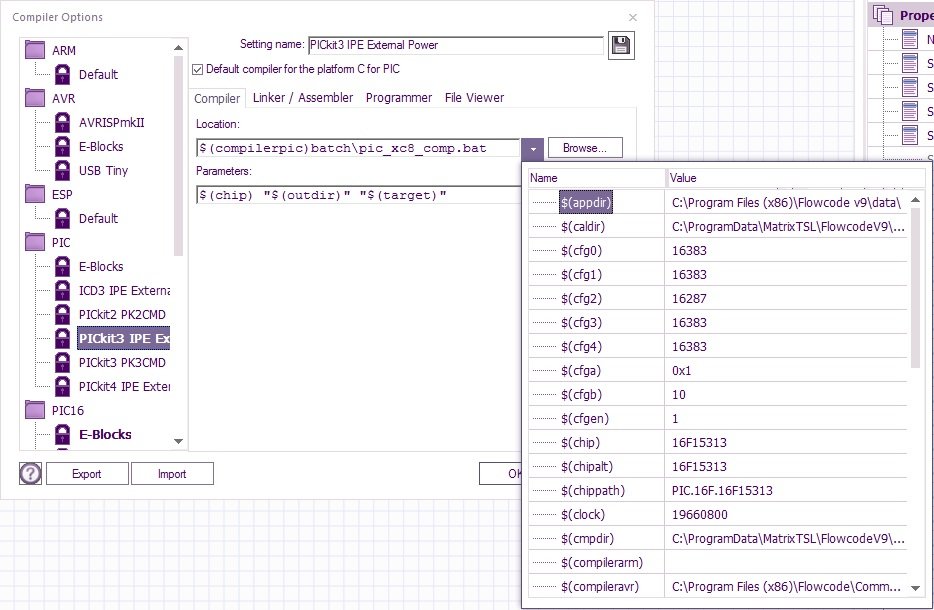The height and width of the screenshot is (610, 934).
Task: Open the Programmer tab
Action: pyautogui.click(x=398, y=98)
